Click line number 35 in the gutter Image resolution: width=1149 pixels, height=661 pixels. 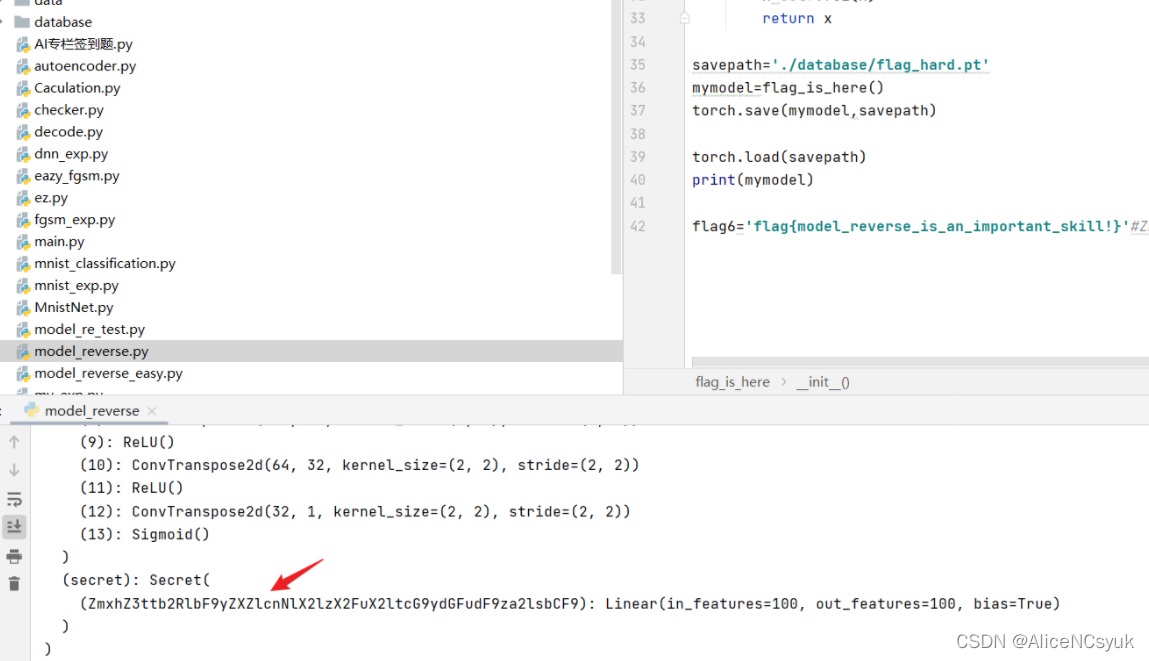pyautogui.click(x=638, y=64)
